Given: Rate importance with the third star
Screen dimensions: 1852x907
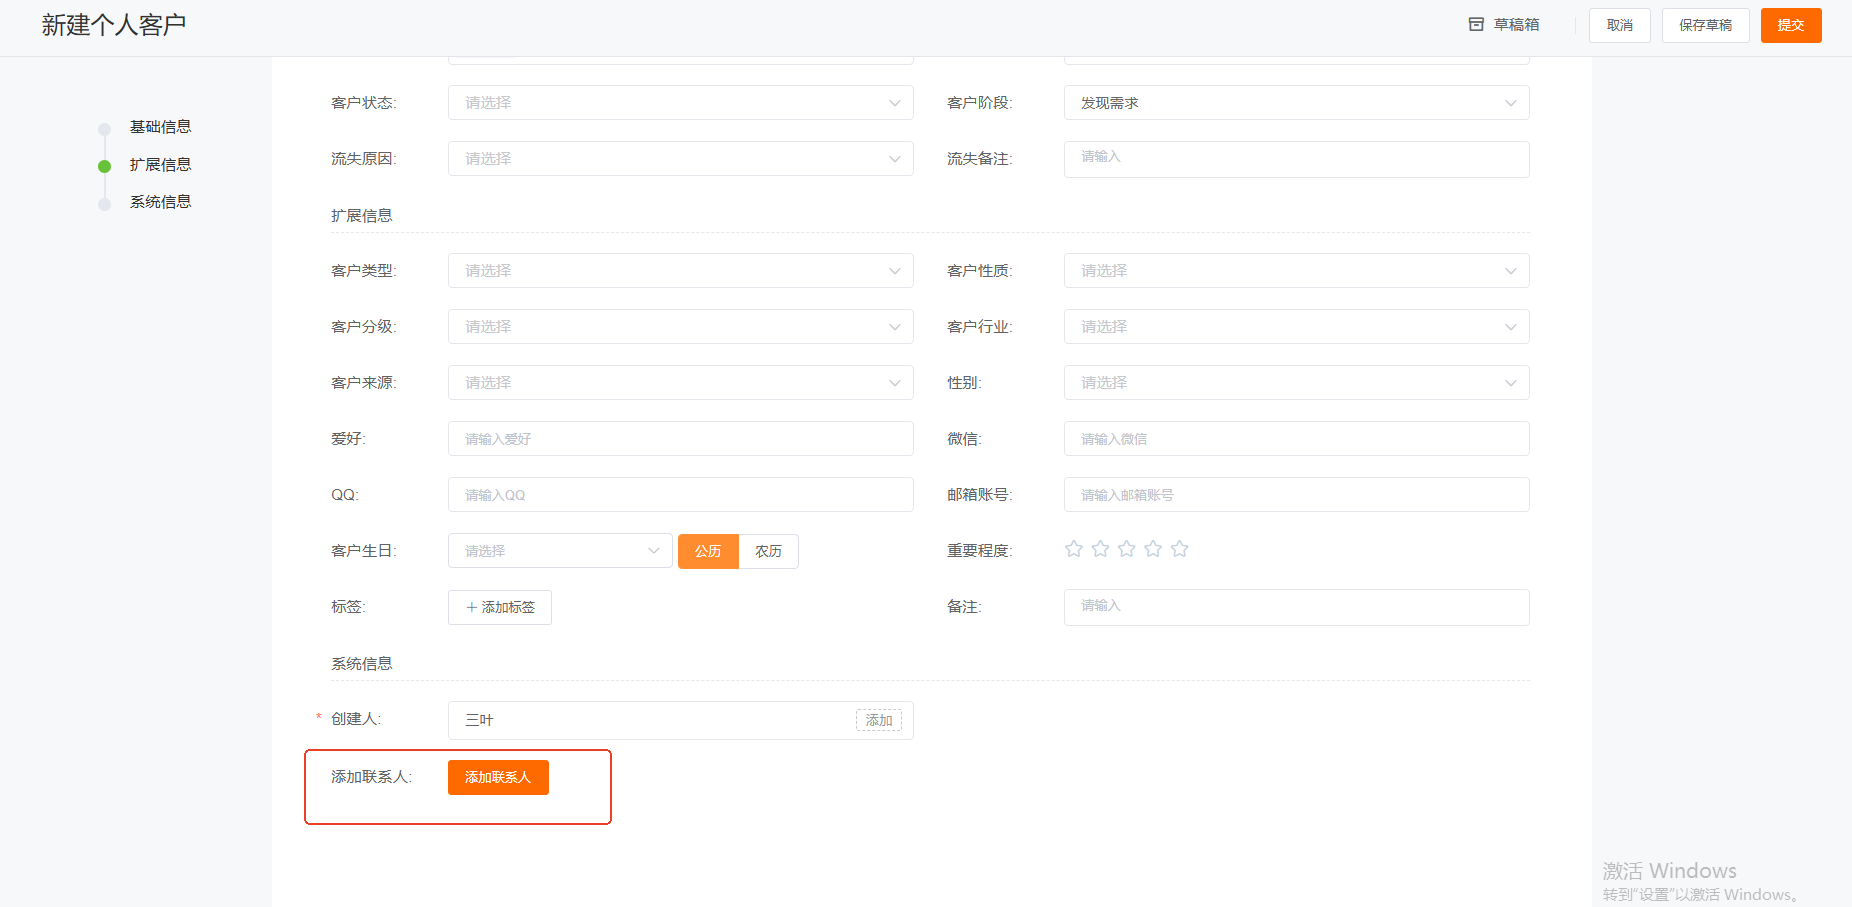Looking at the screenshot, I should coord(1127,549).
